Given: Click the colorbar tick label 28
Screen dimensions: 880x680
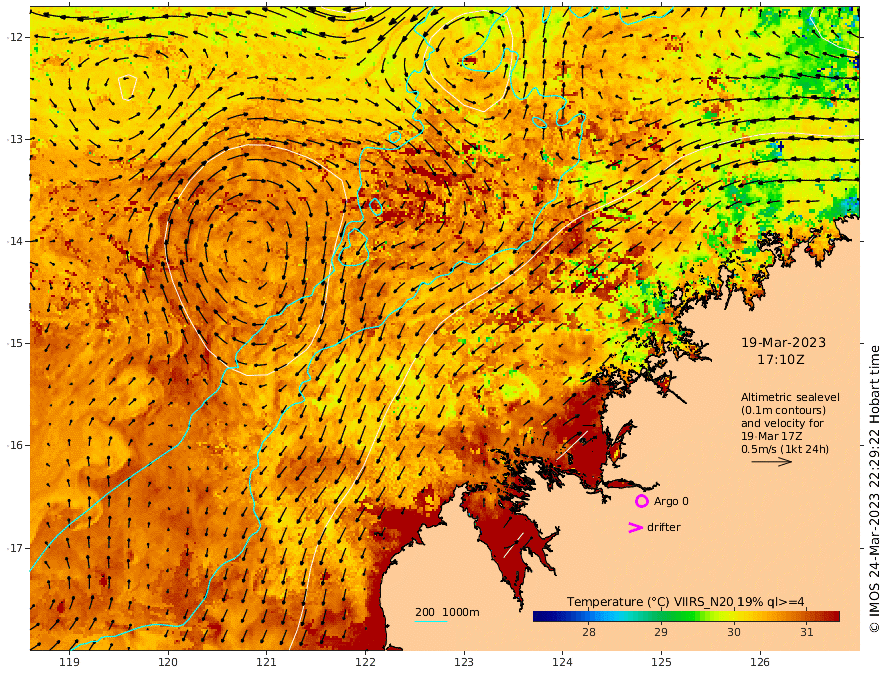Looking at the screenshot, I should pos(589,632).
